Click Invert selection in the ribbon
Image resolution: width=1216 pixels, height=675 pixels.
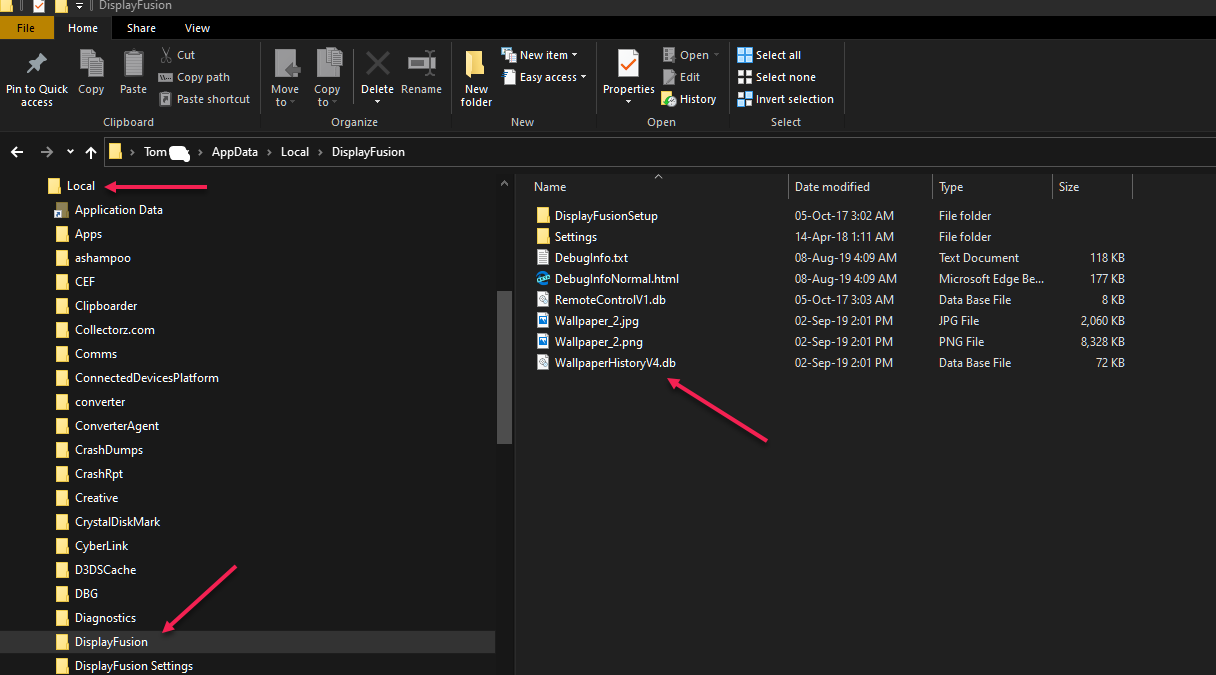785,99
